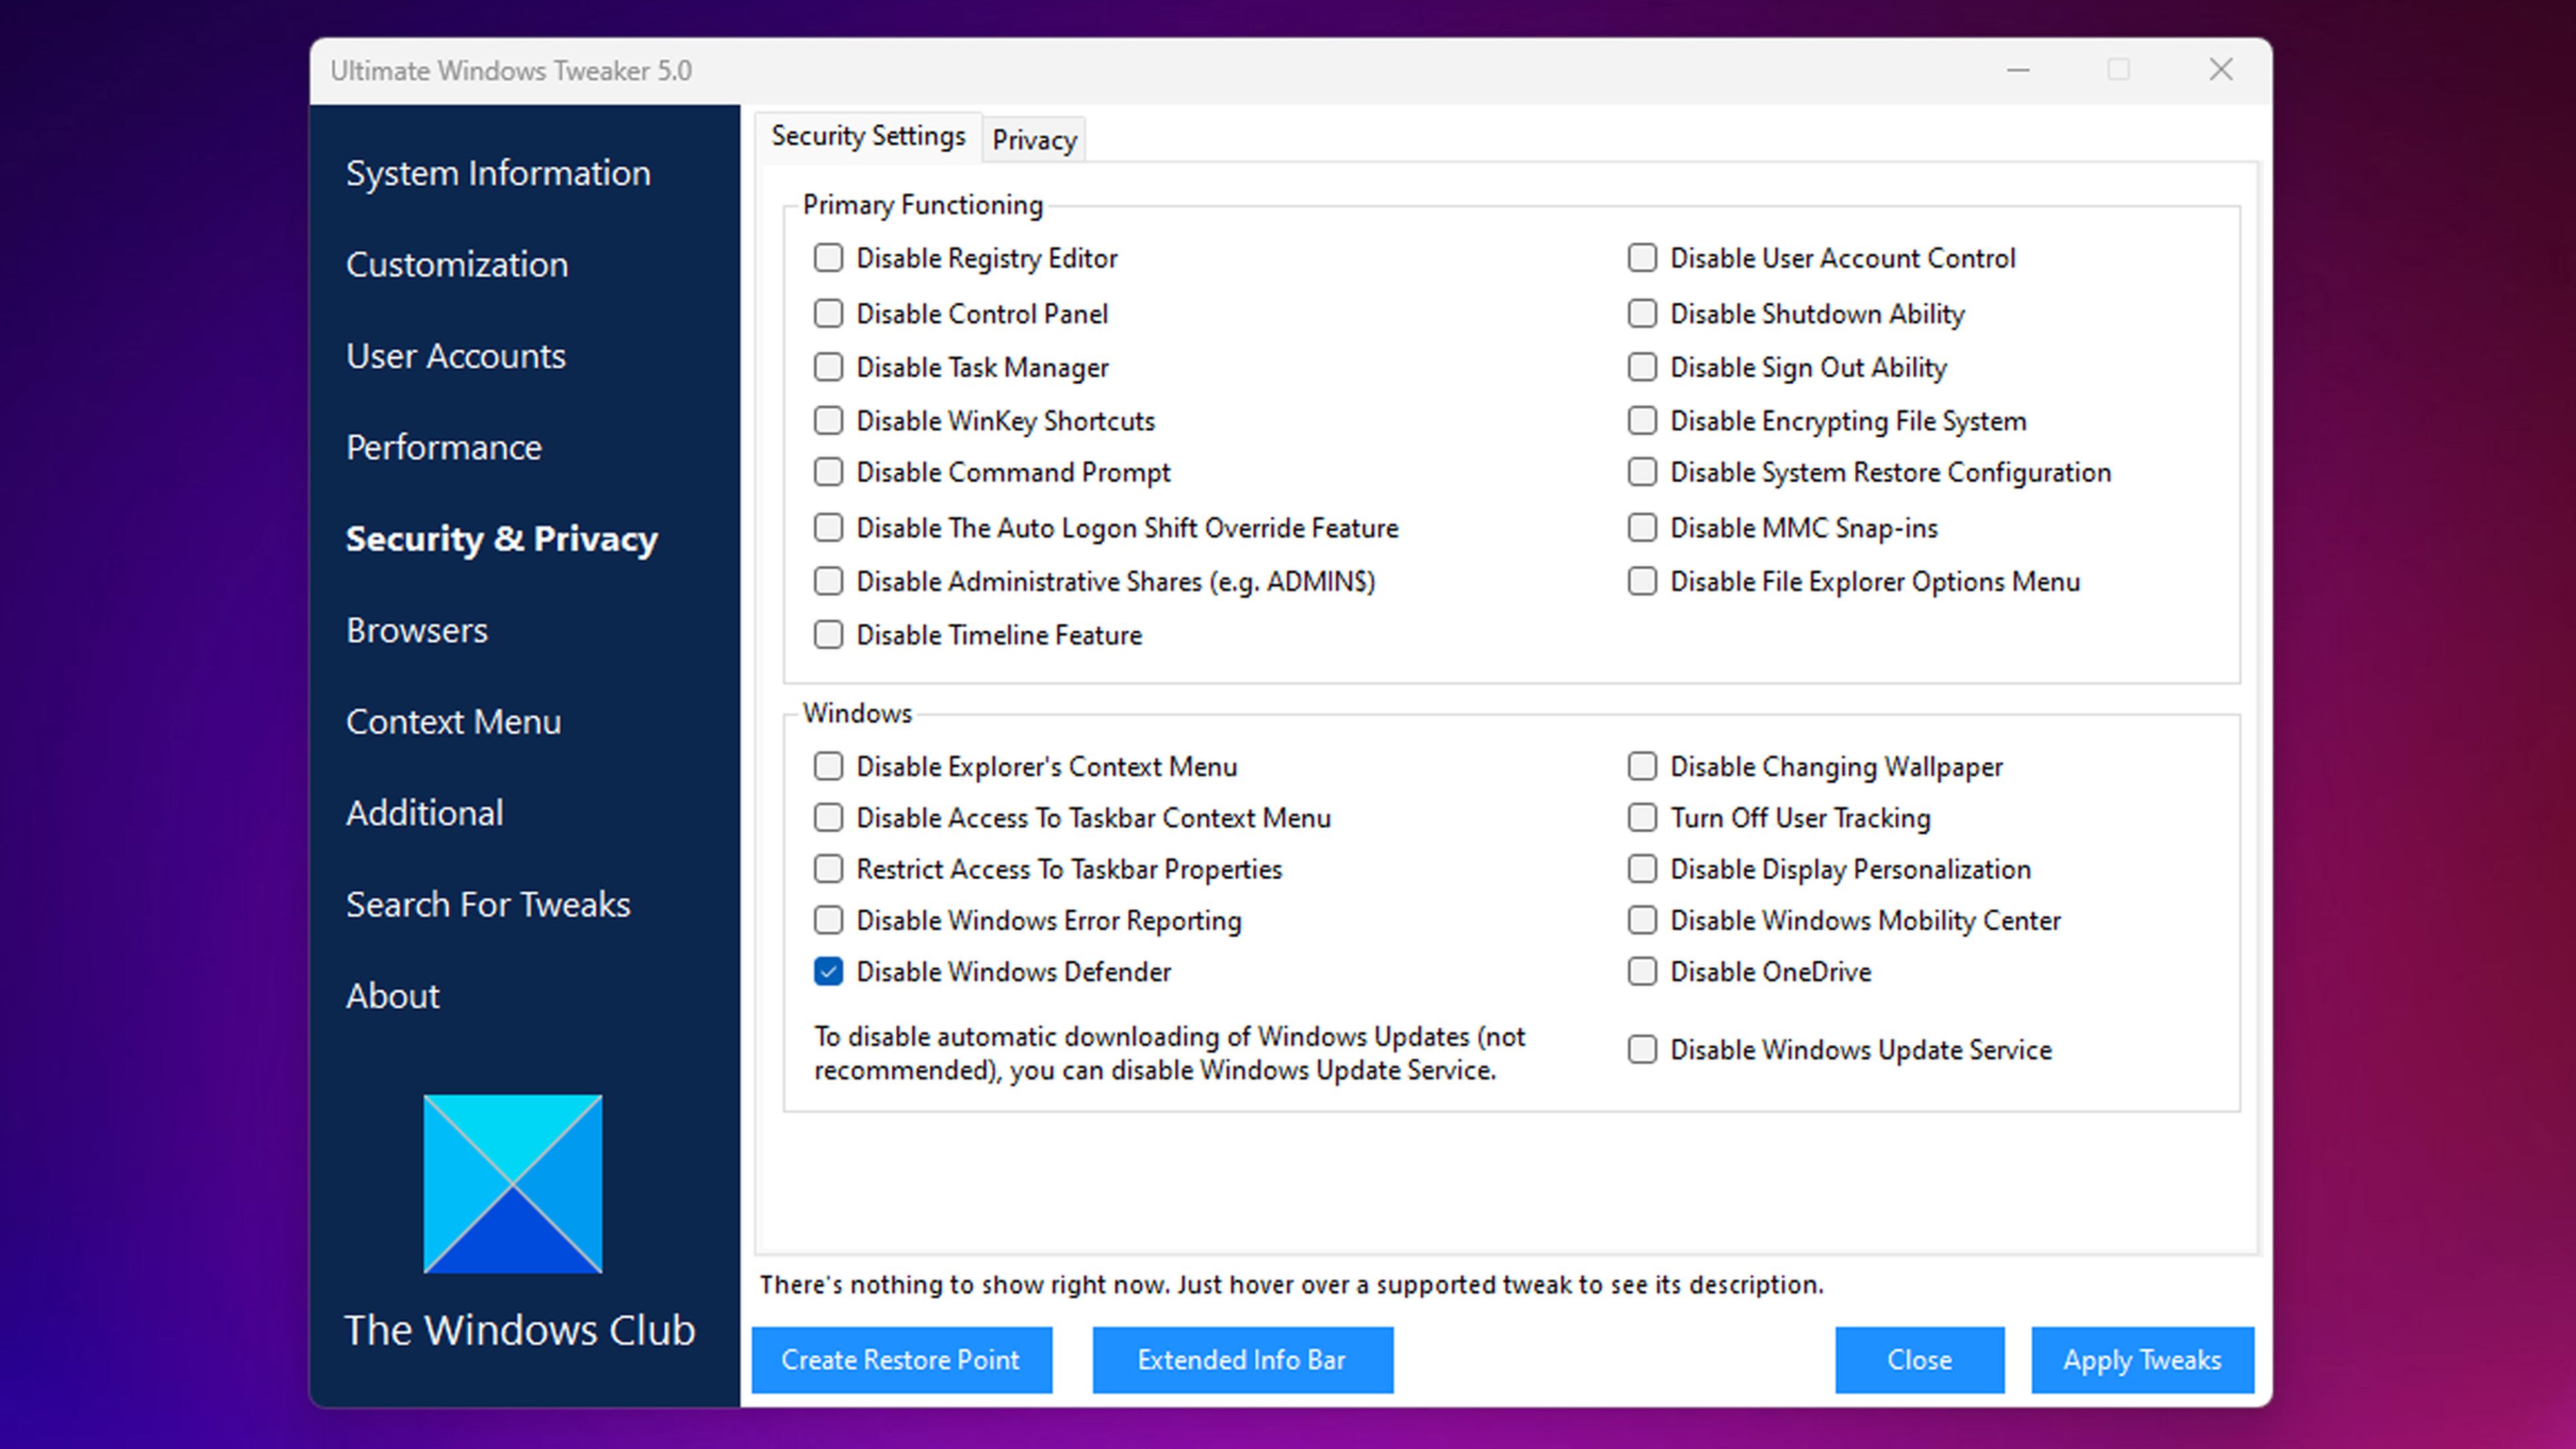Tick Disable OneDrive
The height and width of the screenshot is (1449, 2576).
point(1642,972)
